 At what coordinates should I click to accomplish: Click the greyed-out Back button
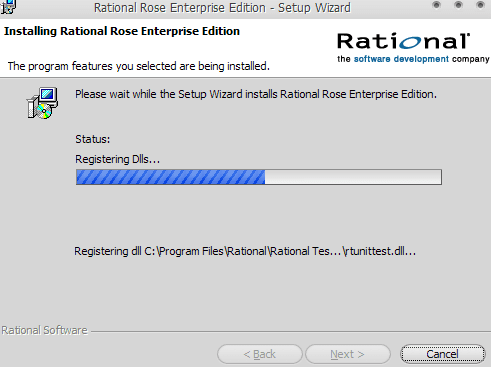tap(260, 354)
